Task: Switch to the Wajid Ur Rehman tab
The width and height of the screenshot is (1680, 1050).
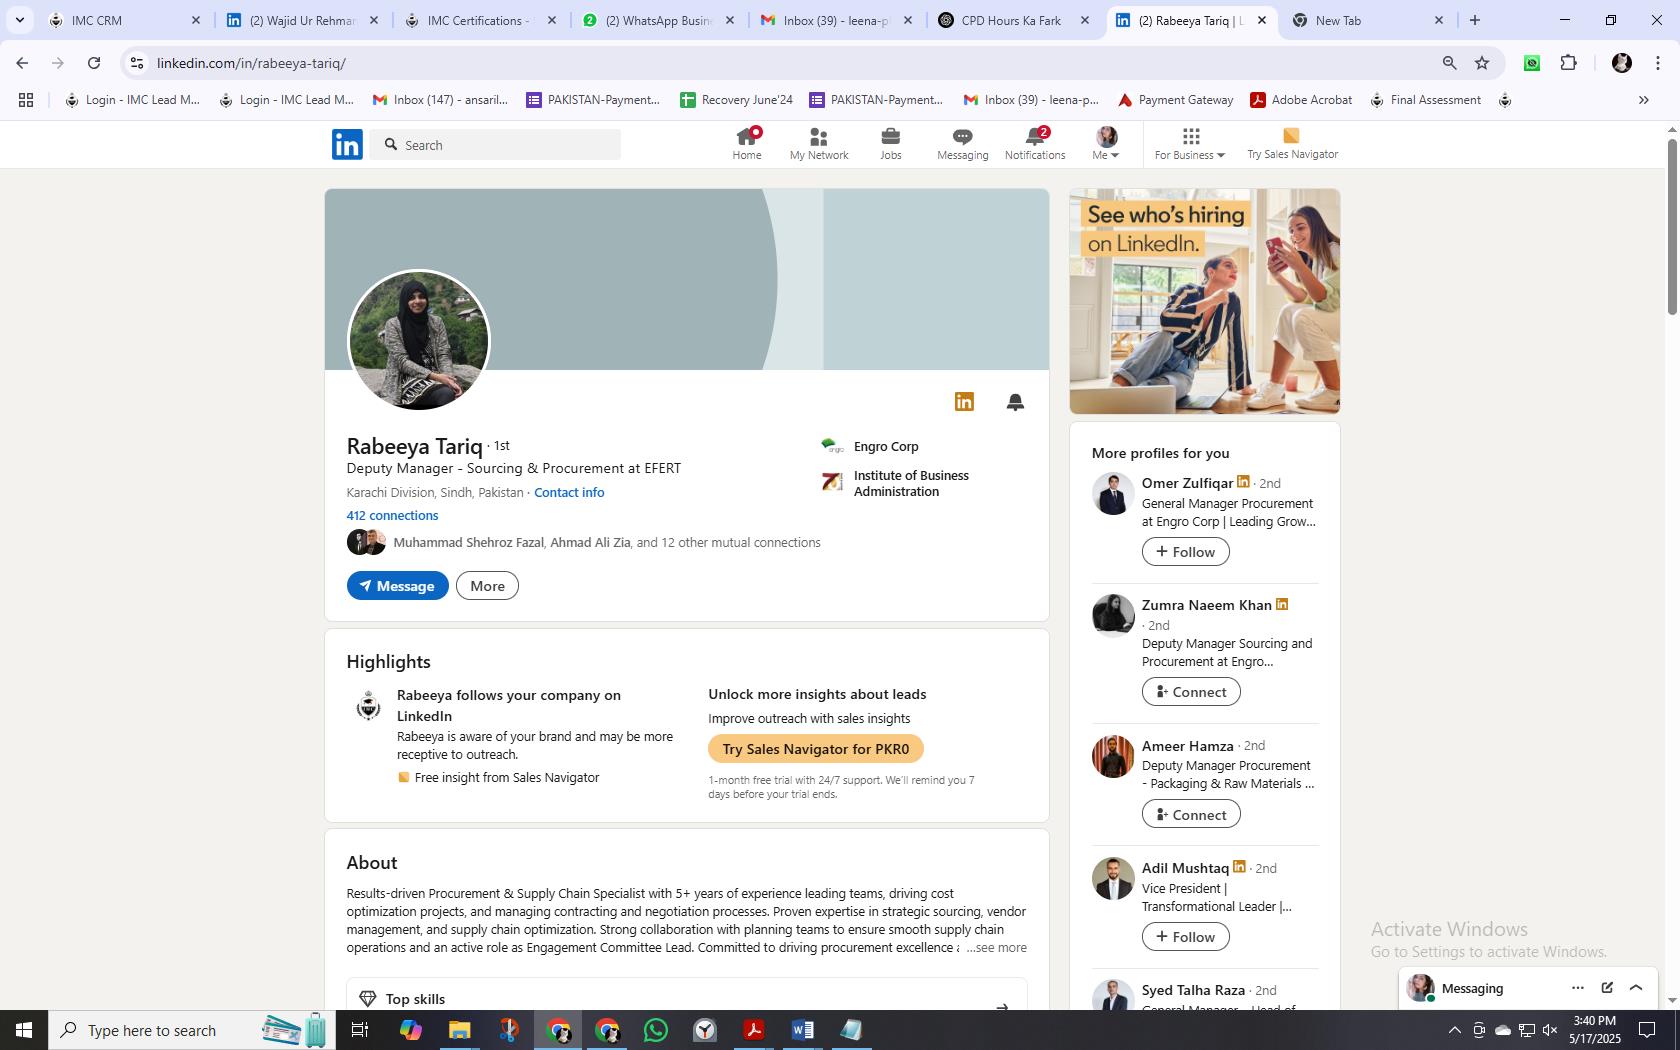Action: point(302,20)
